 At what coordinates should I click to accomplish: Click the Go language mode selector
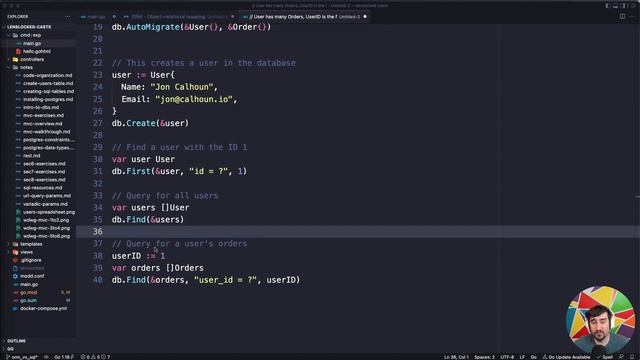tap(533, 357)
